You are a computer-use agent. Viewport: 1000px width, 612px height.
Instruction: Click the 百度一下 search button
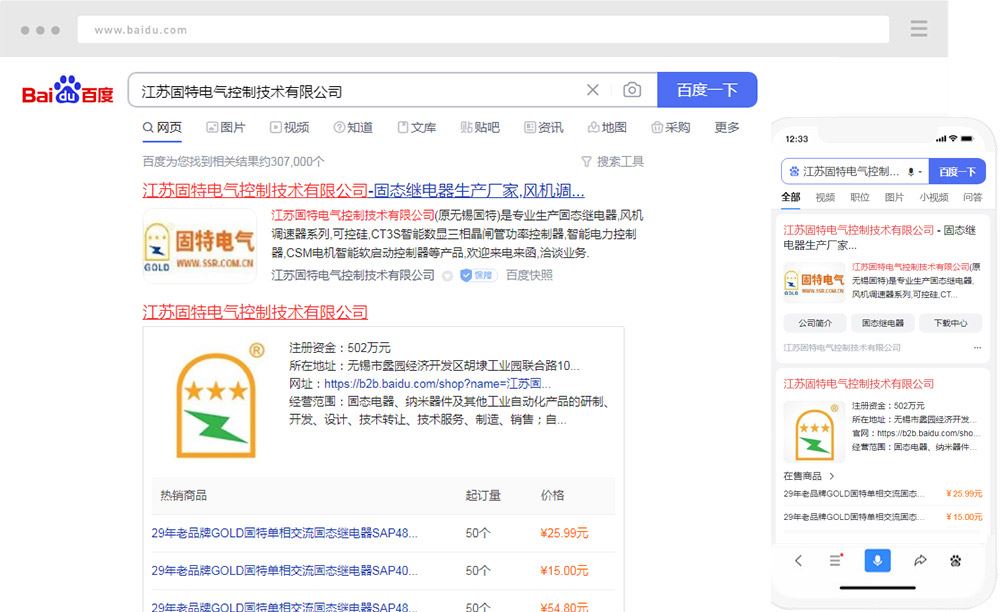click(x=707, y=90)
